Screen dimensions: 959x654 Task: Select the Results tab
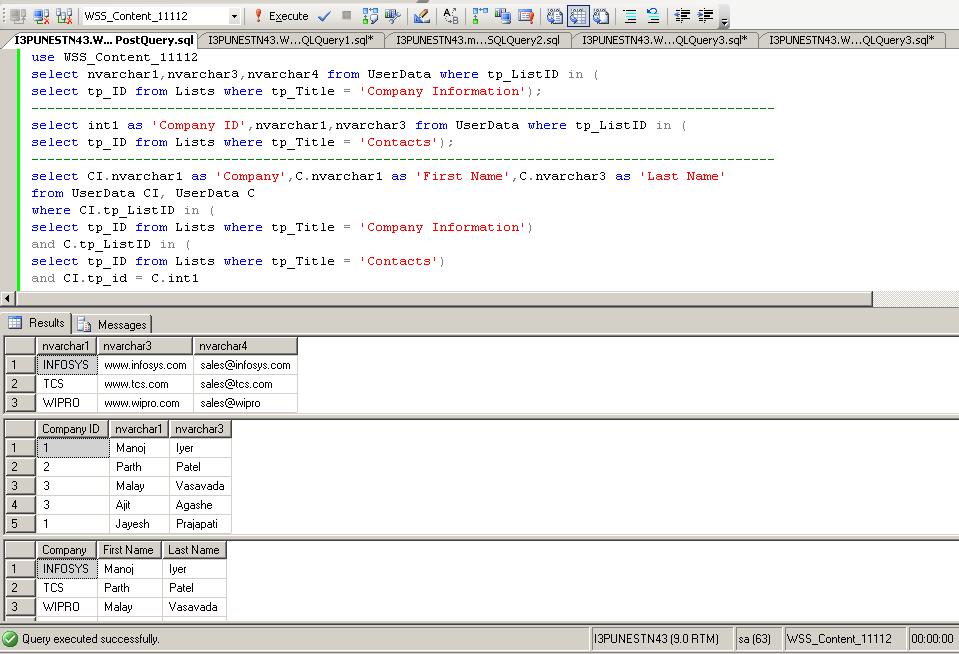click(37, 323)
